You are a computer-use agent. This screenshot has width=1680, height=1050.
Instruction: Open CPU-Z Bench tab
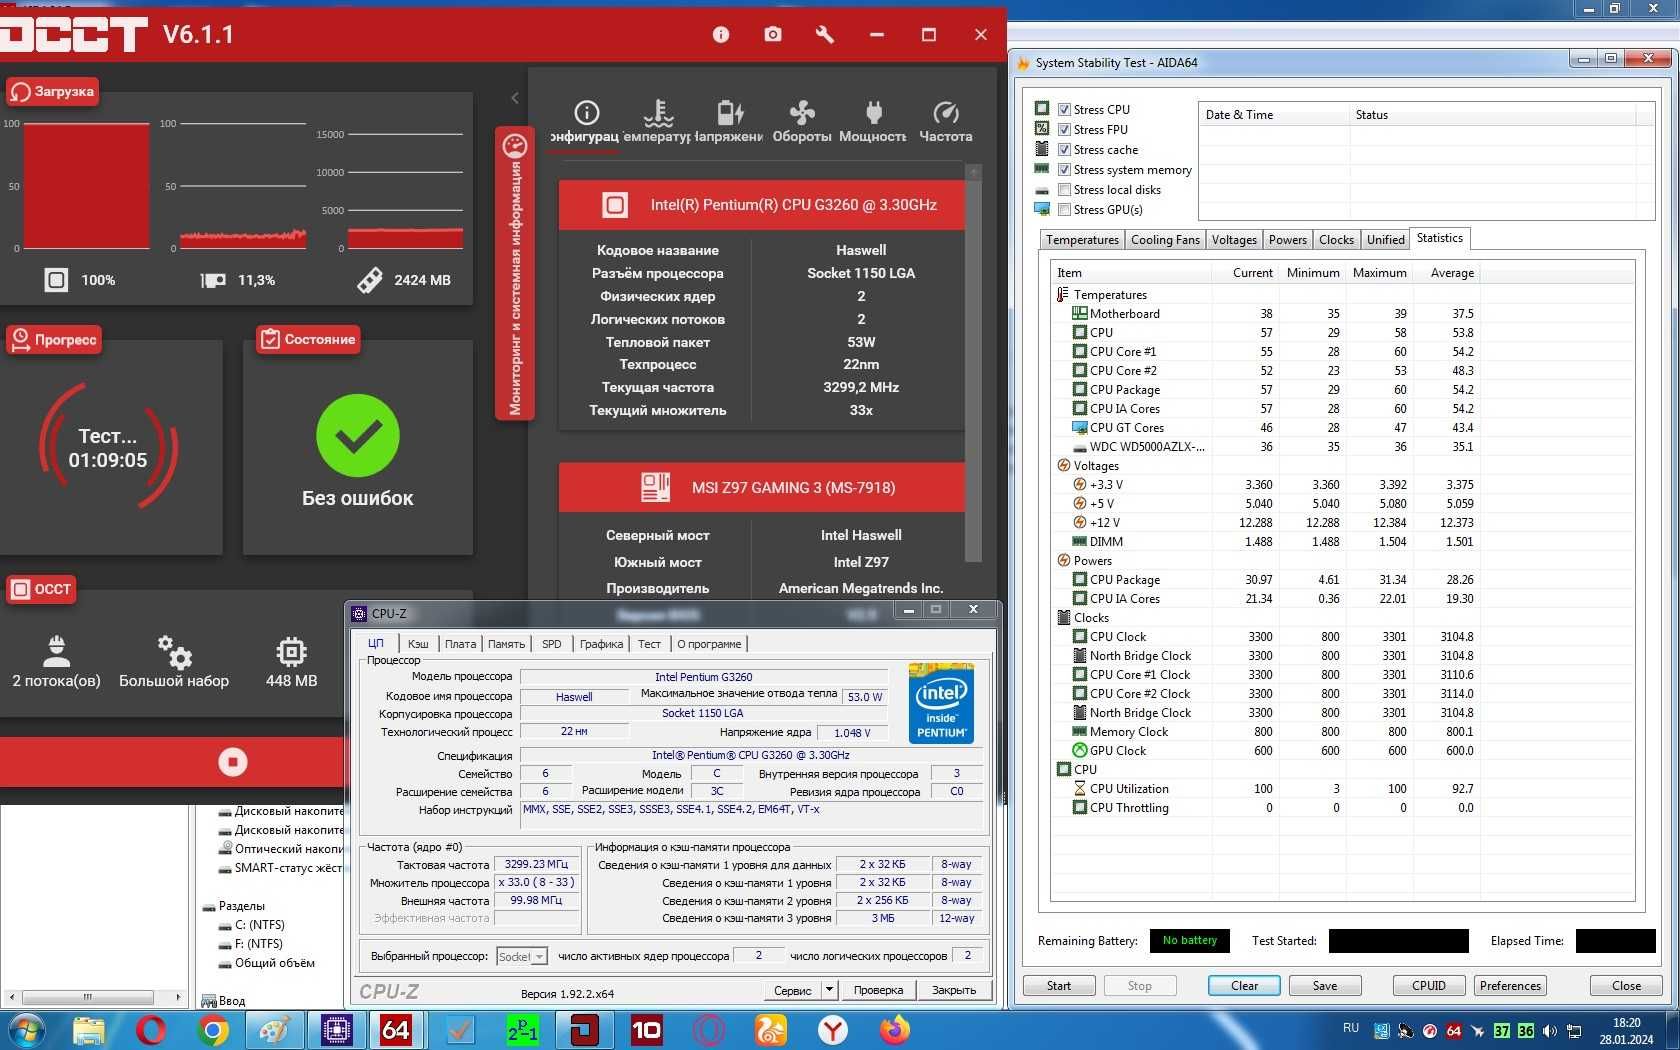point(649,644)
